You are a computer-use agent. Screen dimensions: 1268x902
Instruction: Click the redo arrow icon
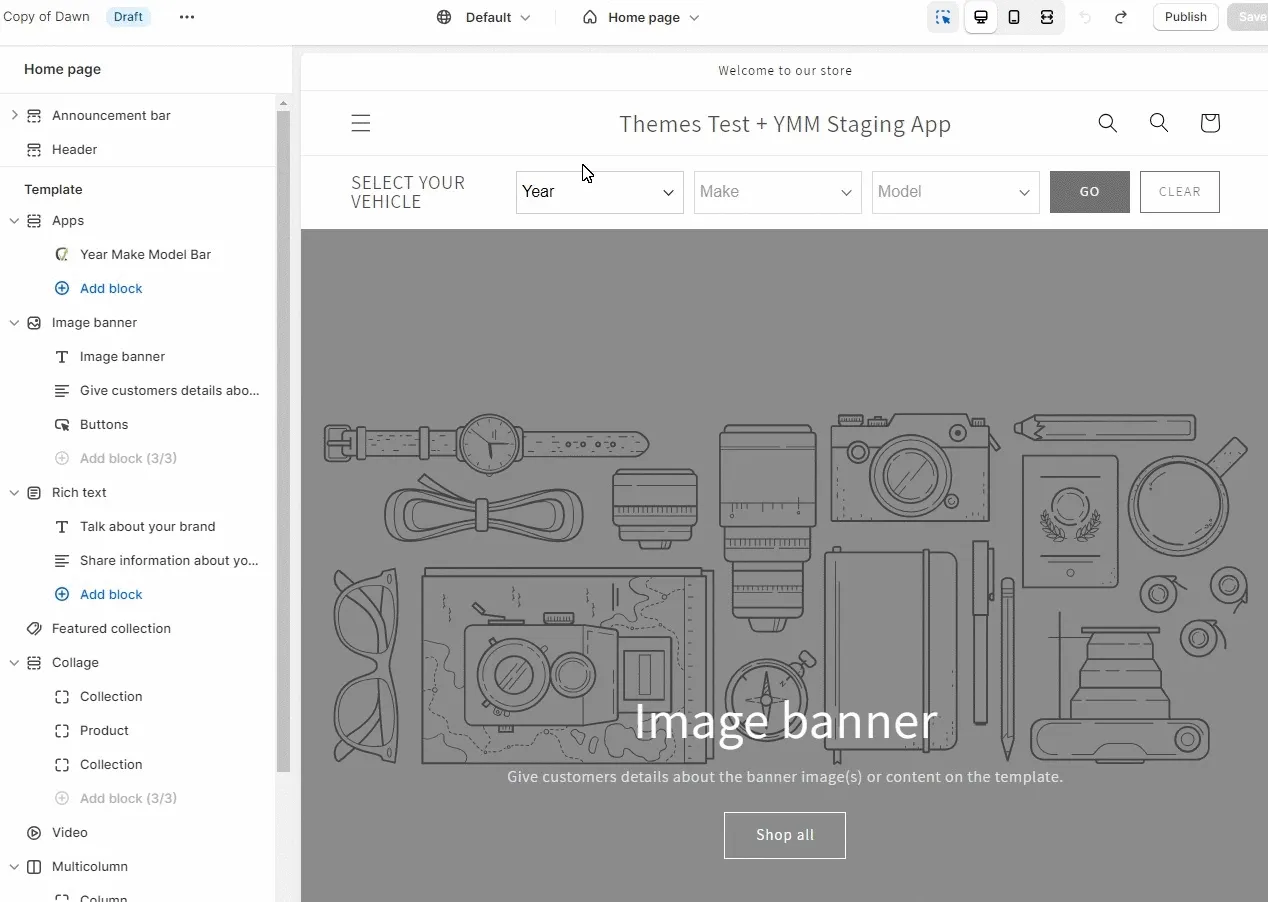click(x=1121, y=17)
